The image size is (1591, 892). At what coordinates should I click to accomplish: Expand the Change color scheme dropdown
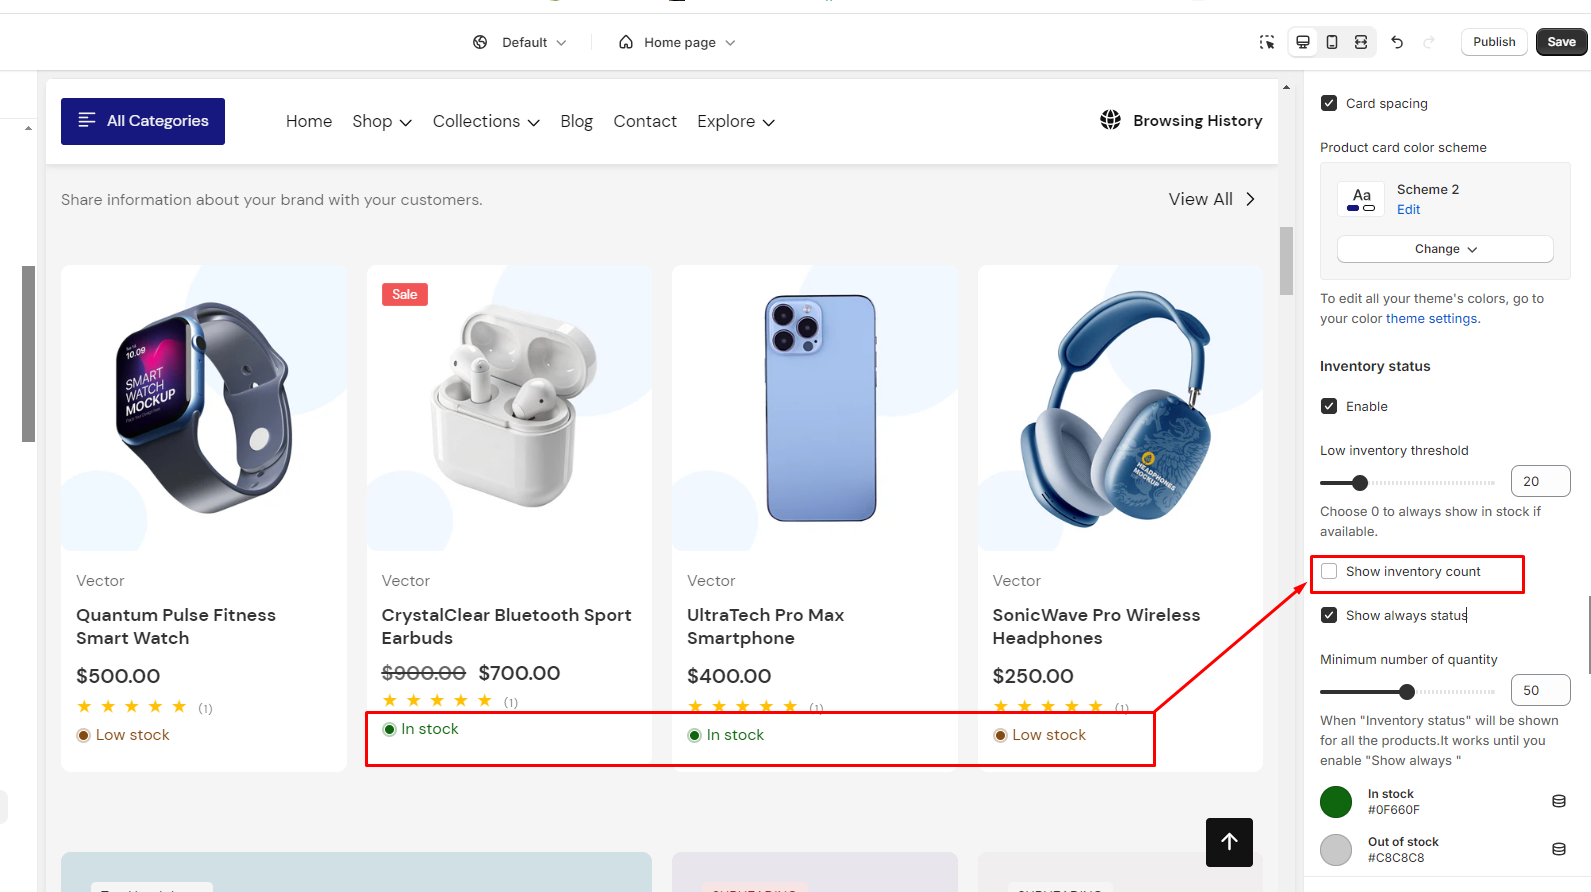[x=1445, y=249]
